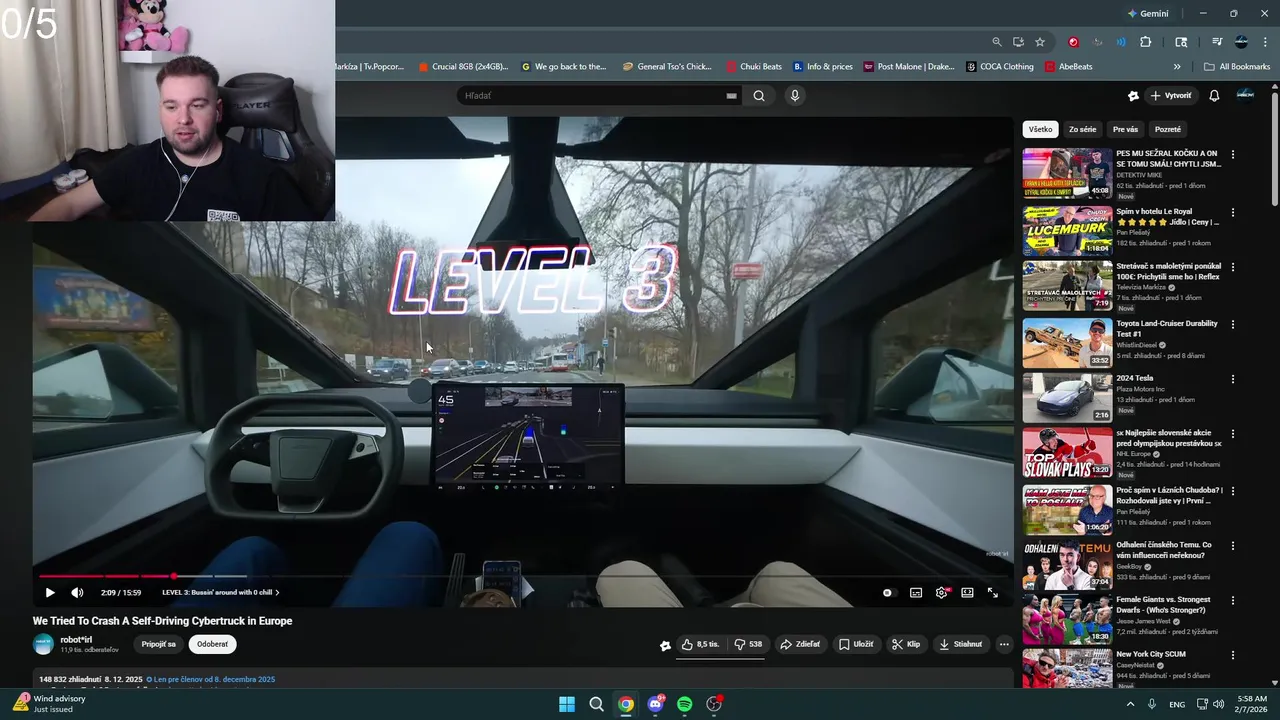This screenshot has height=720, width=1280.
Task: Select the Pozreté filter chip
Action: 1167,129
